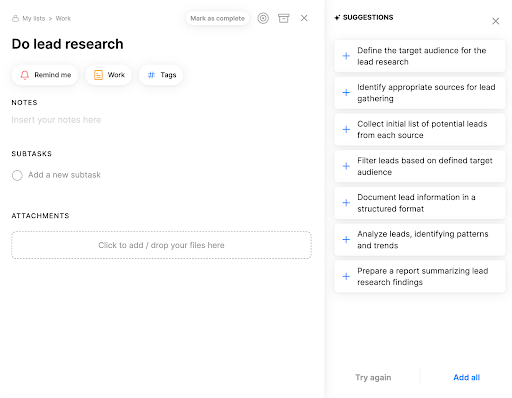Add 'Prepare a report' suggestion plus icon
The width and height of the screenshot is (512, 398).
[x=346, y=276]
